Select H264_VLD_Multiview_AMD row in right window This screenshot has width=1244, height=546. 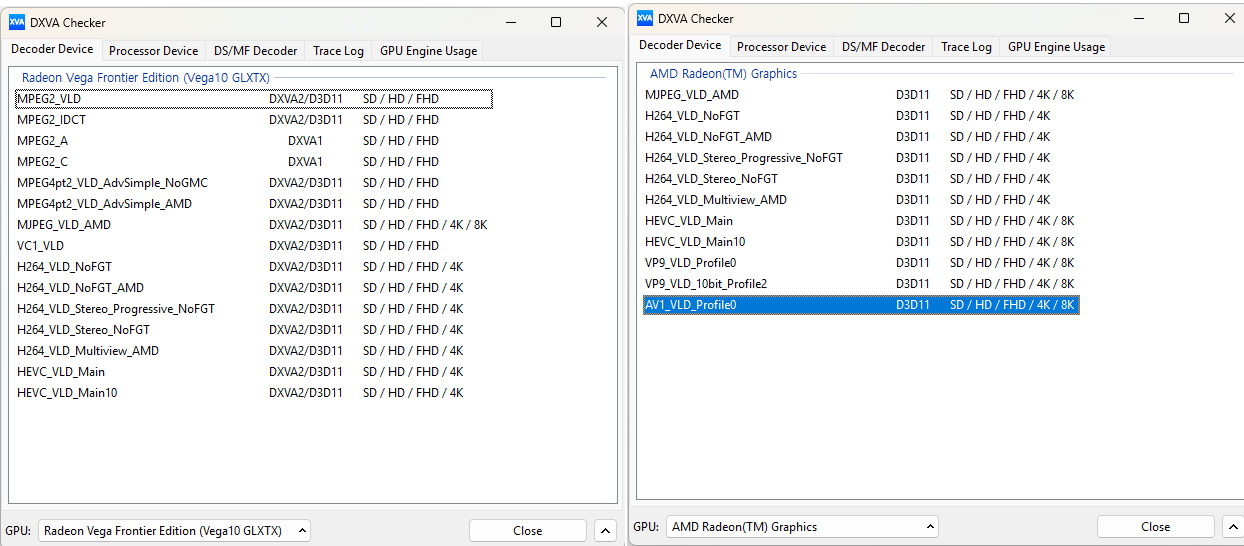coord(861,200)
